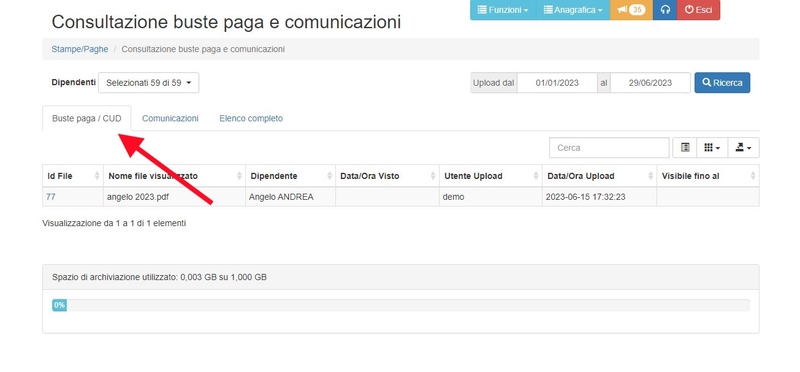Sort by Dipendente column header
The image size is (800, 372).
coord(290,176)
